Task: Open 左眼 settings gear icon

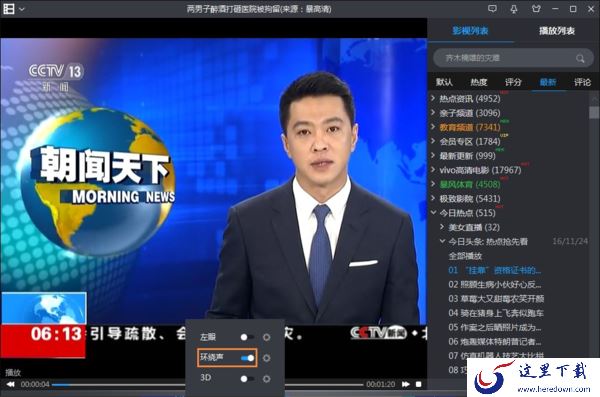Action: 267,337
